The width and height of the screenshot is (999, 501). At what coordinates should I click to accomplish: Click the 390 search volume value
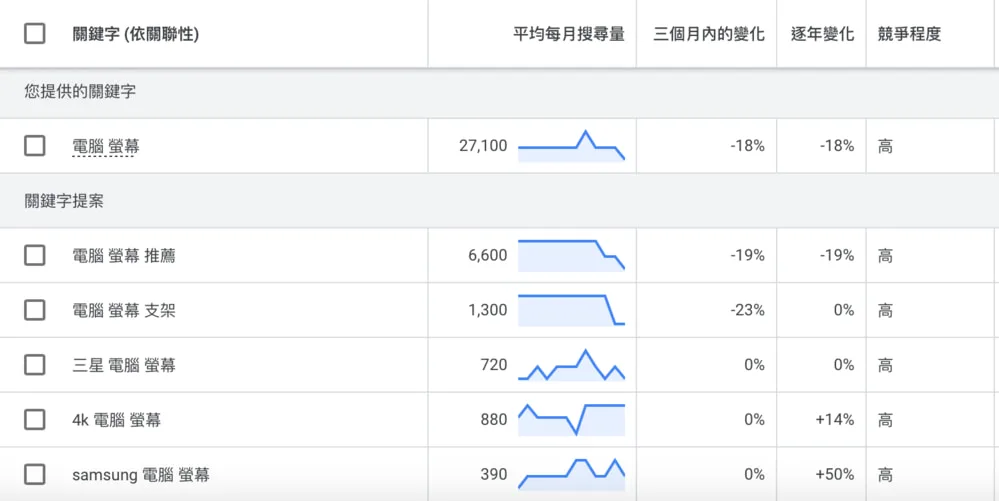coord(494,475)
